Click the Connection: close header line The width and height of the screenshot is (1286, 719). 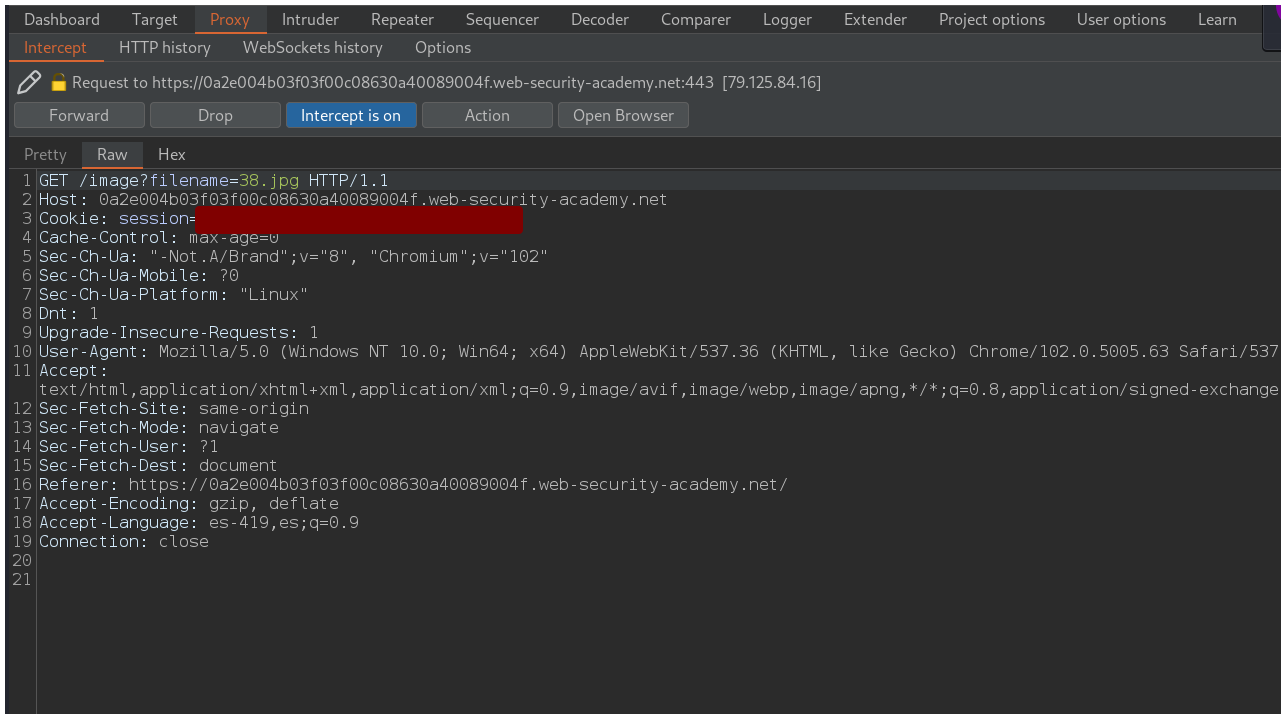point(124,541)
